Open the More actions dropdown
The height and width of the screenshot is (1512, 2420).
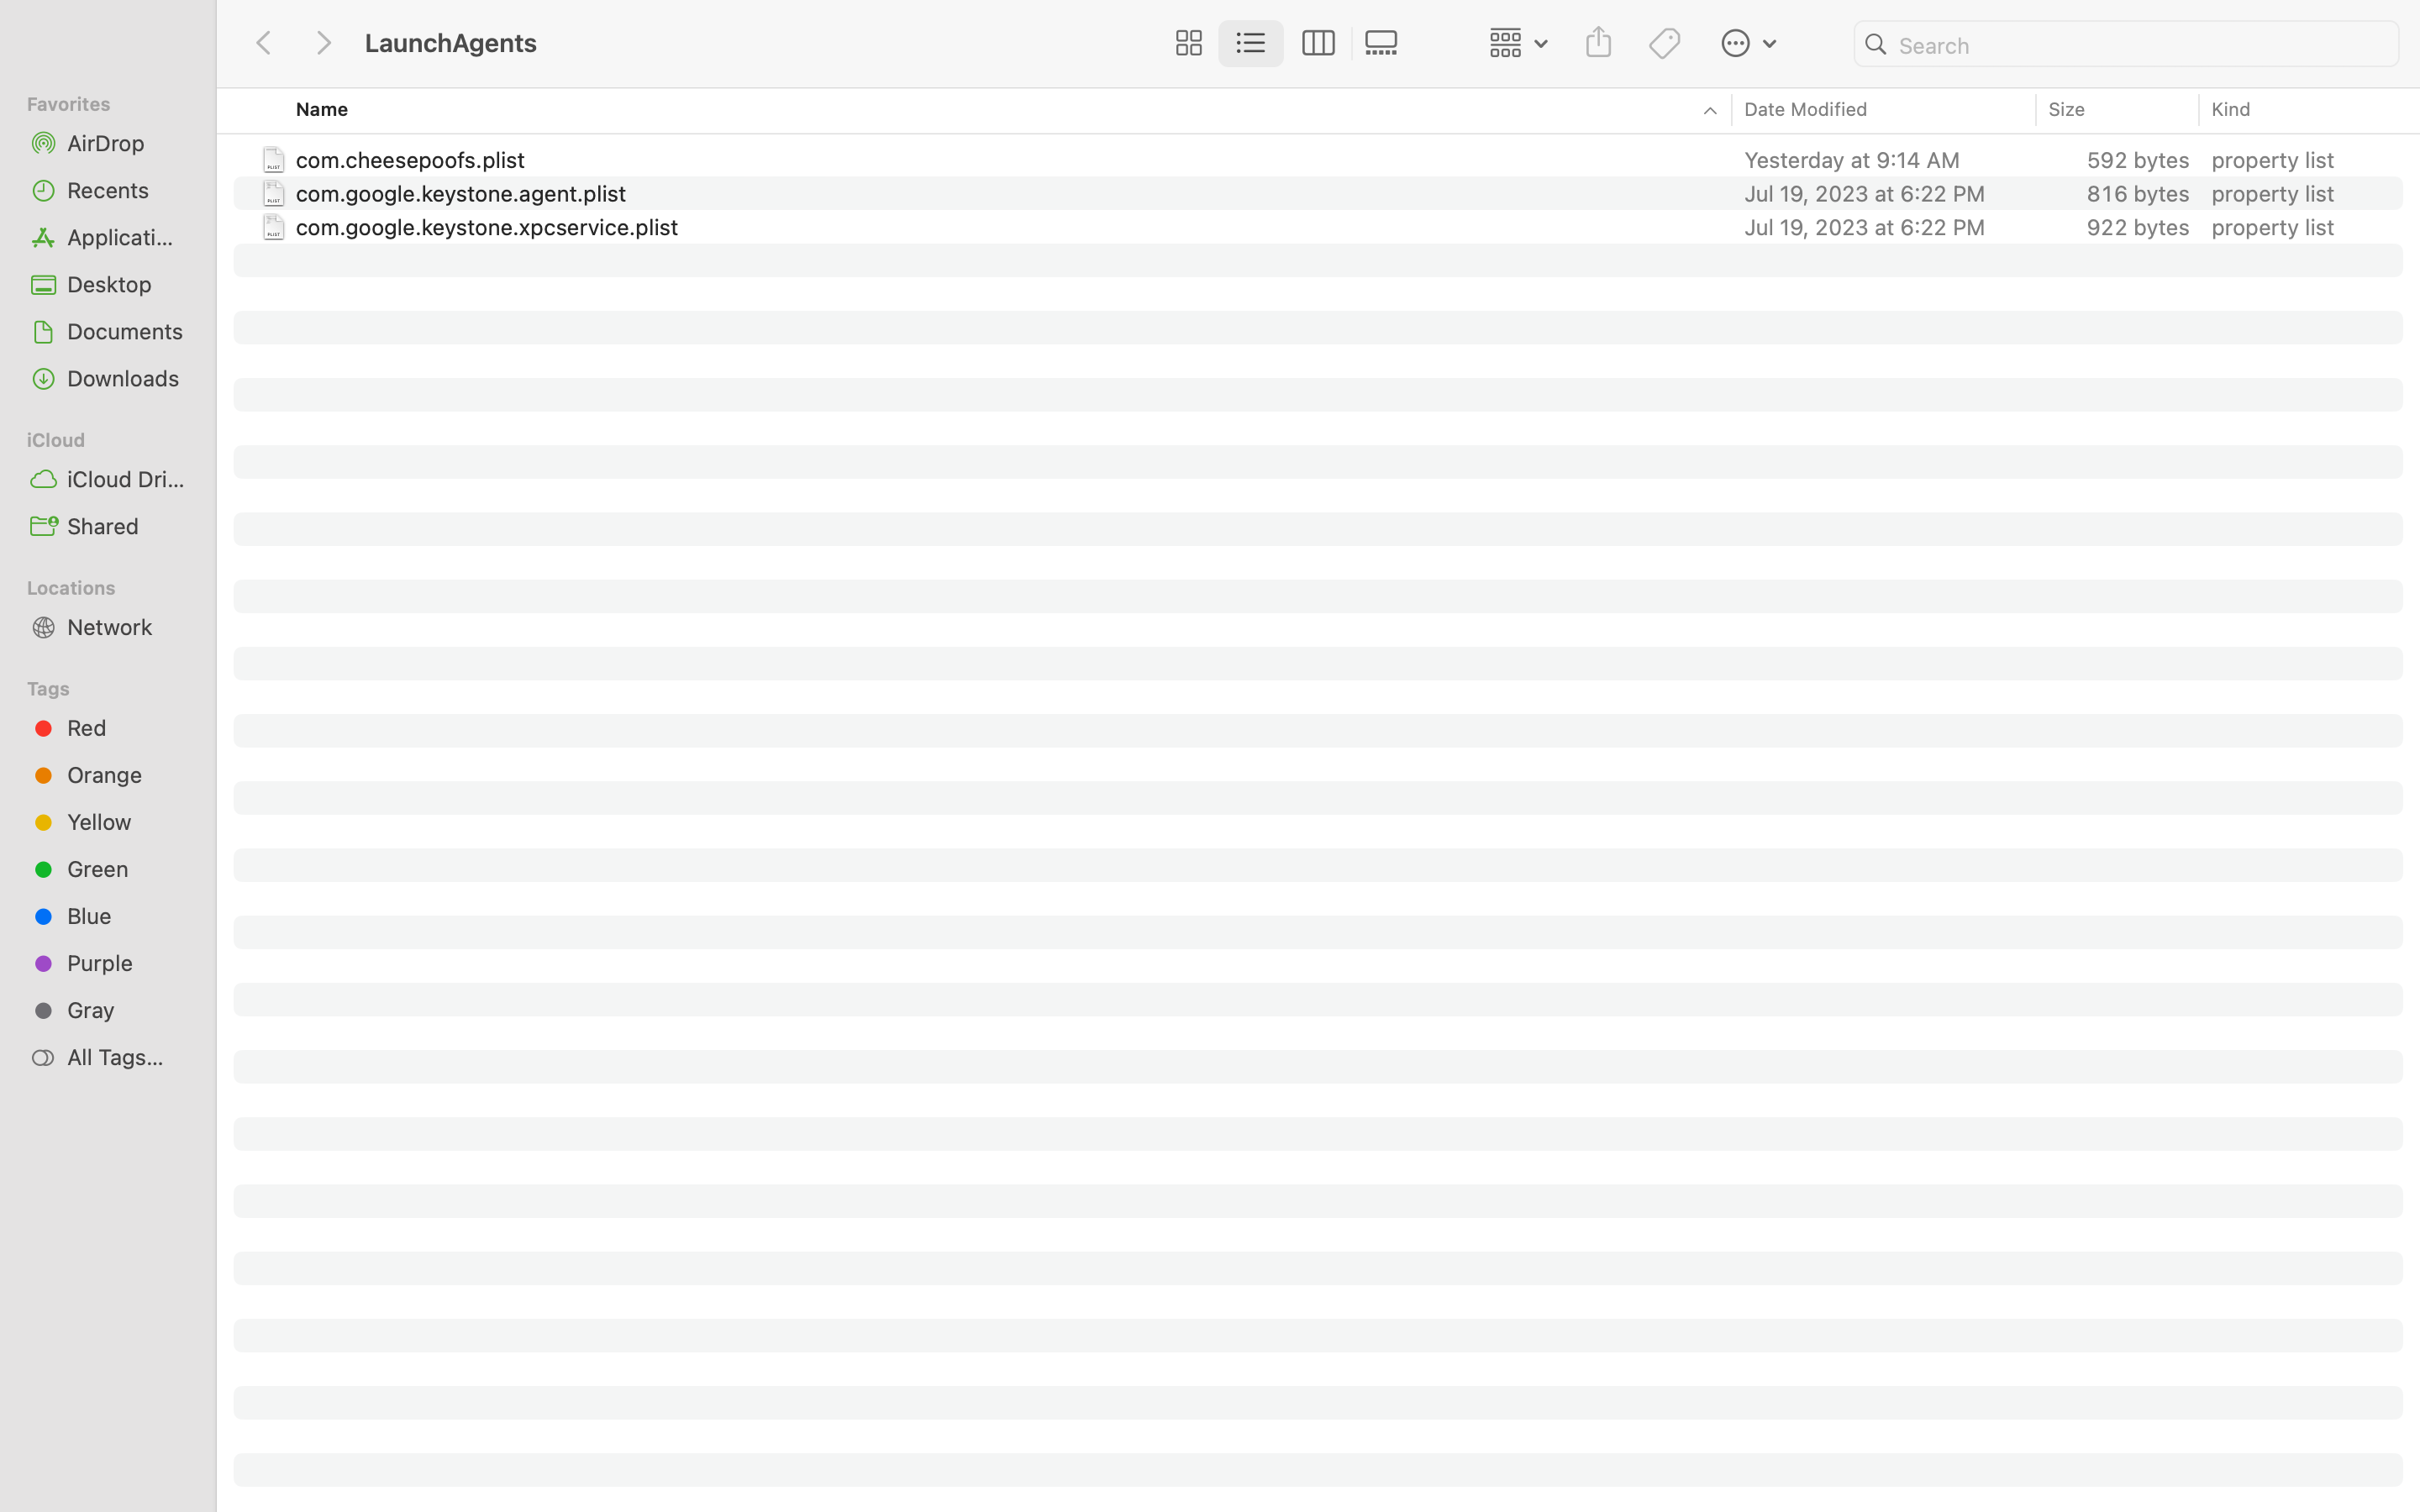pyautogui.click(x=1748, y=43)
